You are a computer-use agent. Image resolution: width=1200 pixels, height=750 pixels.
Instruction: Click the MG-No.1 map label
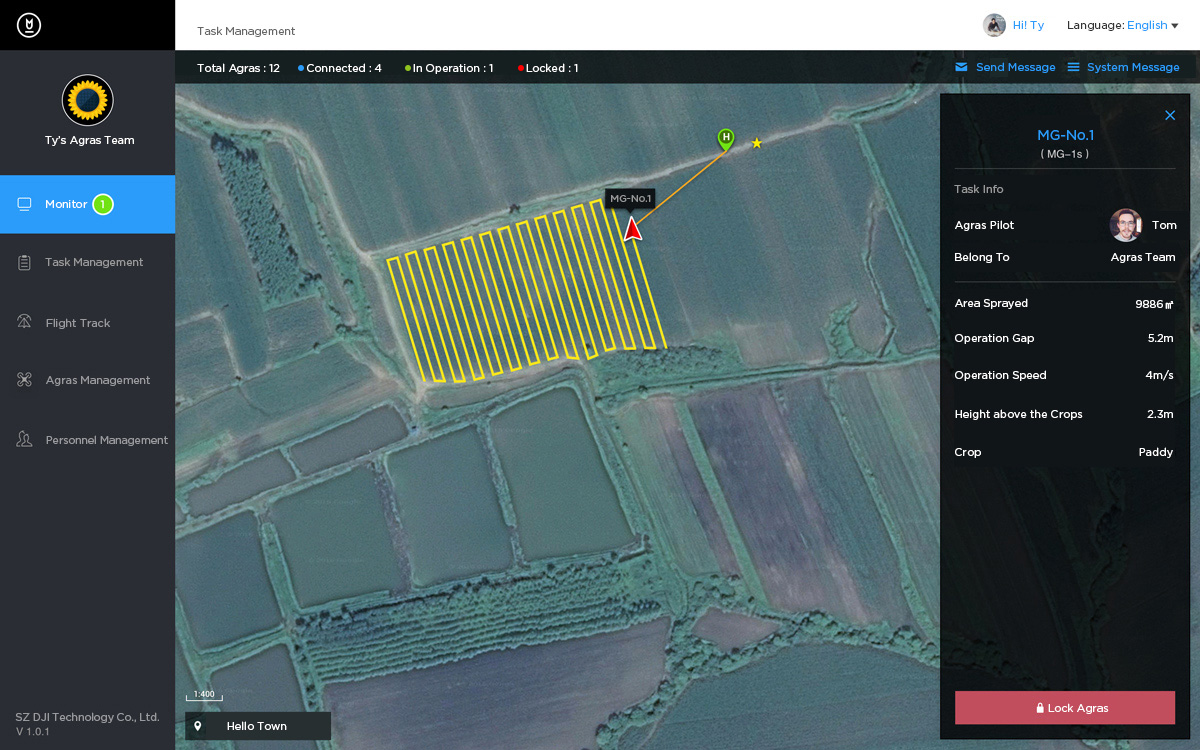(630, 198)
